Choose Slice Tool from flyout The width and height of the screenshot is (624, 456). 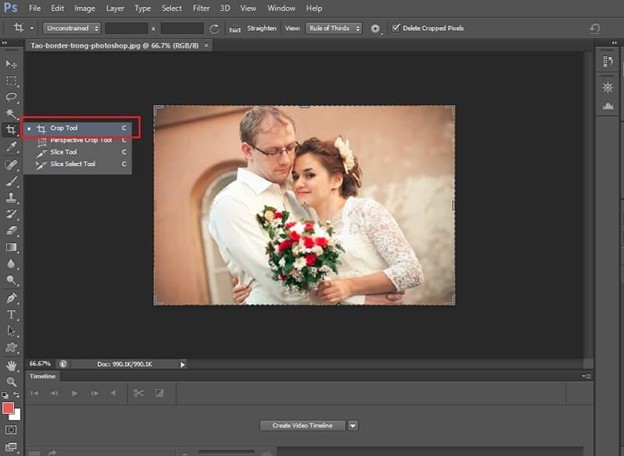(x=77, y=152)
